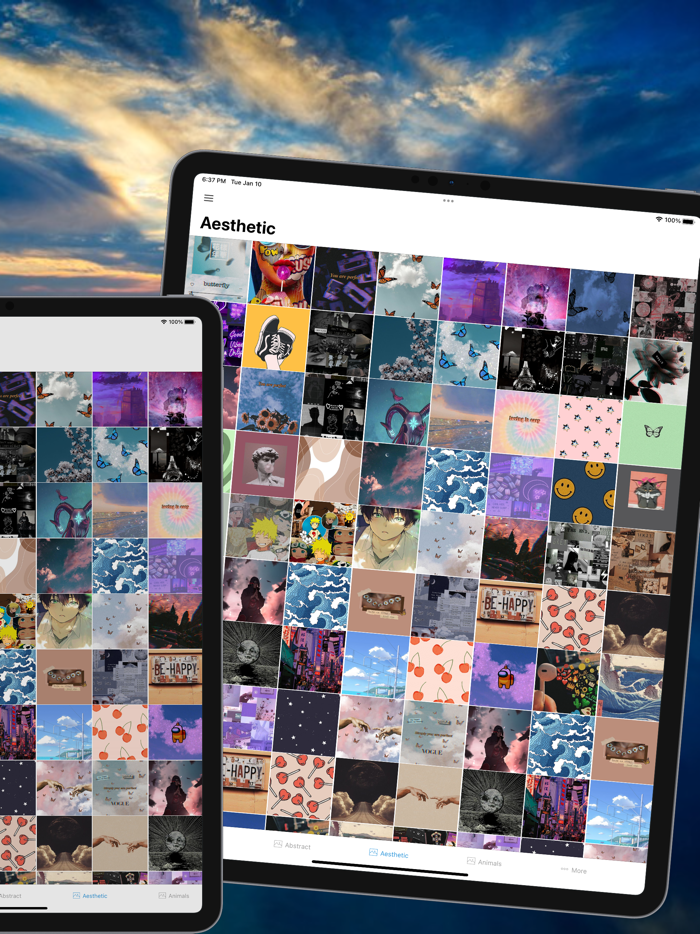Screen dimensions: 700x934
Task: Select the Eiffel Tower dark wallpaper on large iPad
Action: click(x=531, y=359)
